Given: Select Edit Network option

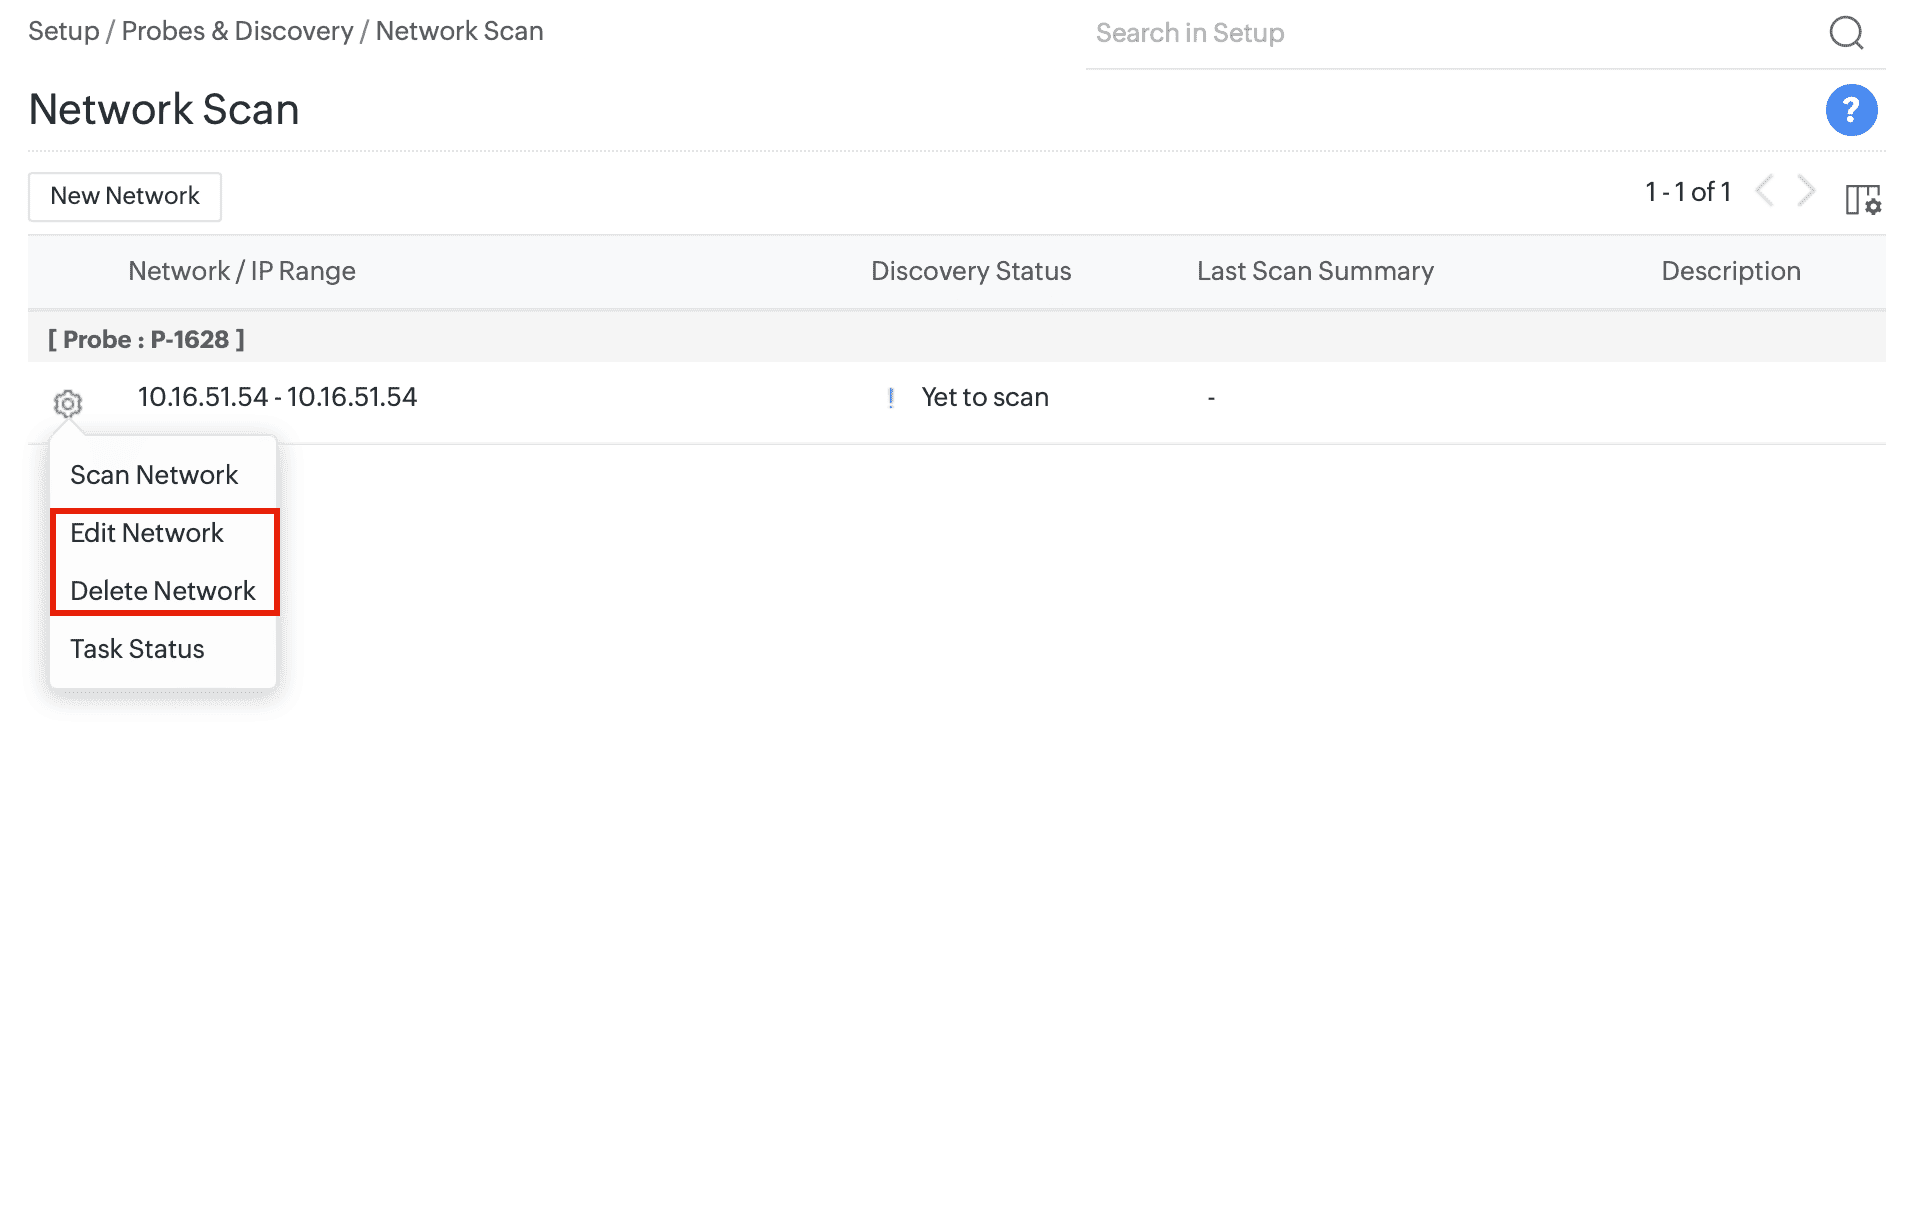Looking at the screenshot, I should tap(147, 533).
